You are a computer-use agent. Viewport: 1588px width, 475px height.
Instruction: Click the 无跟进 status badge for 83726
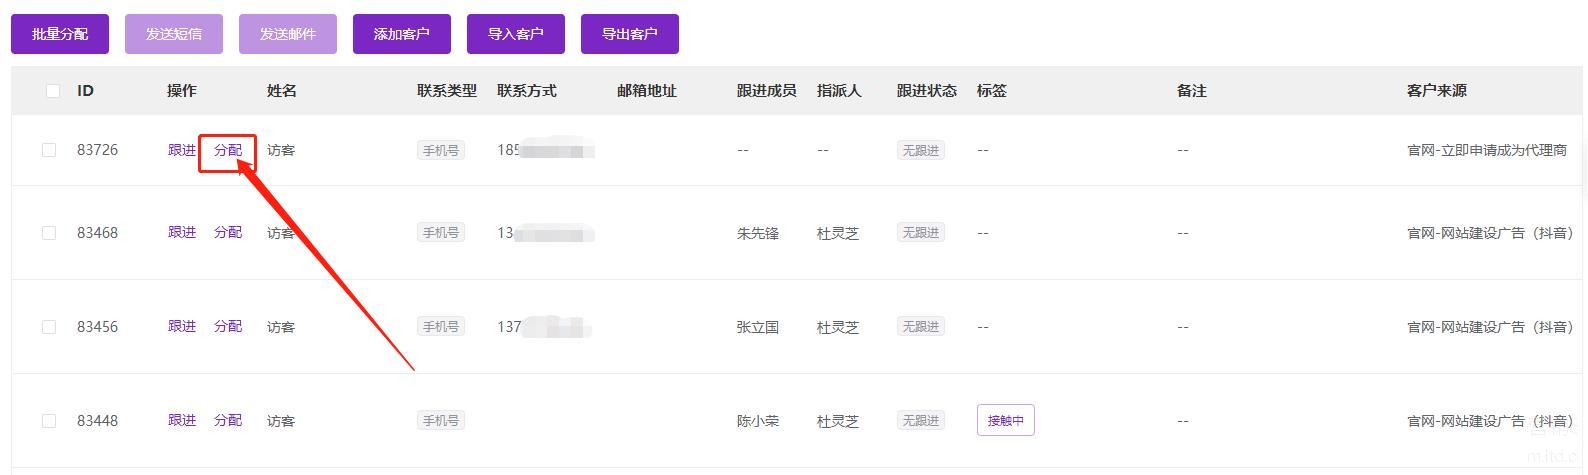click(x=920, y=150)
